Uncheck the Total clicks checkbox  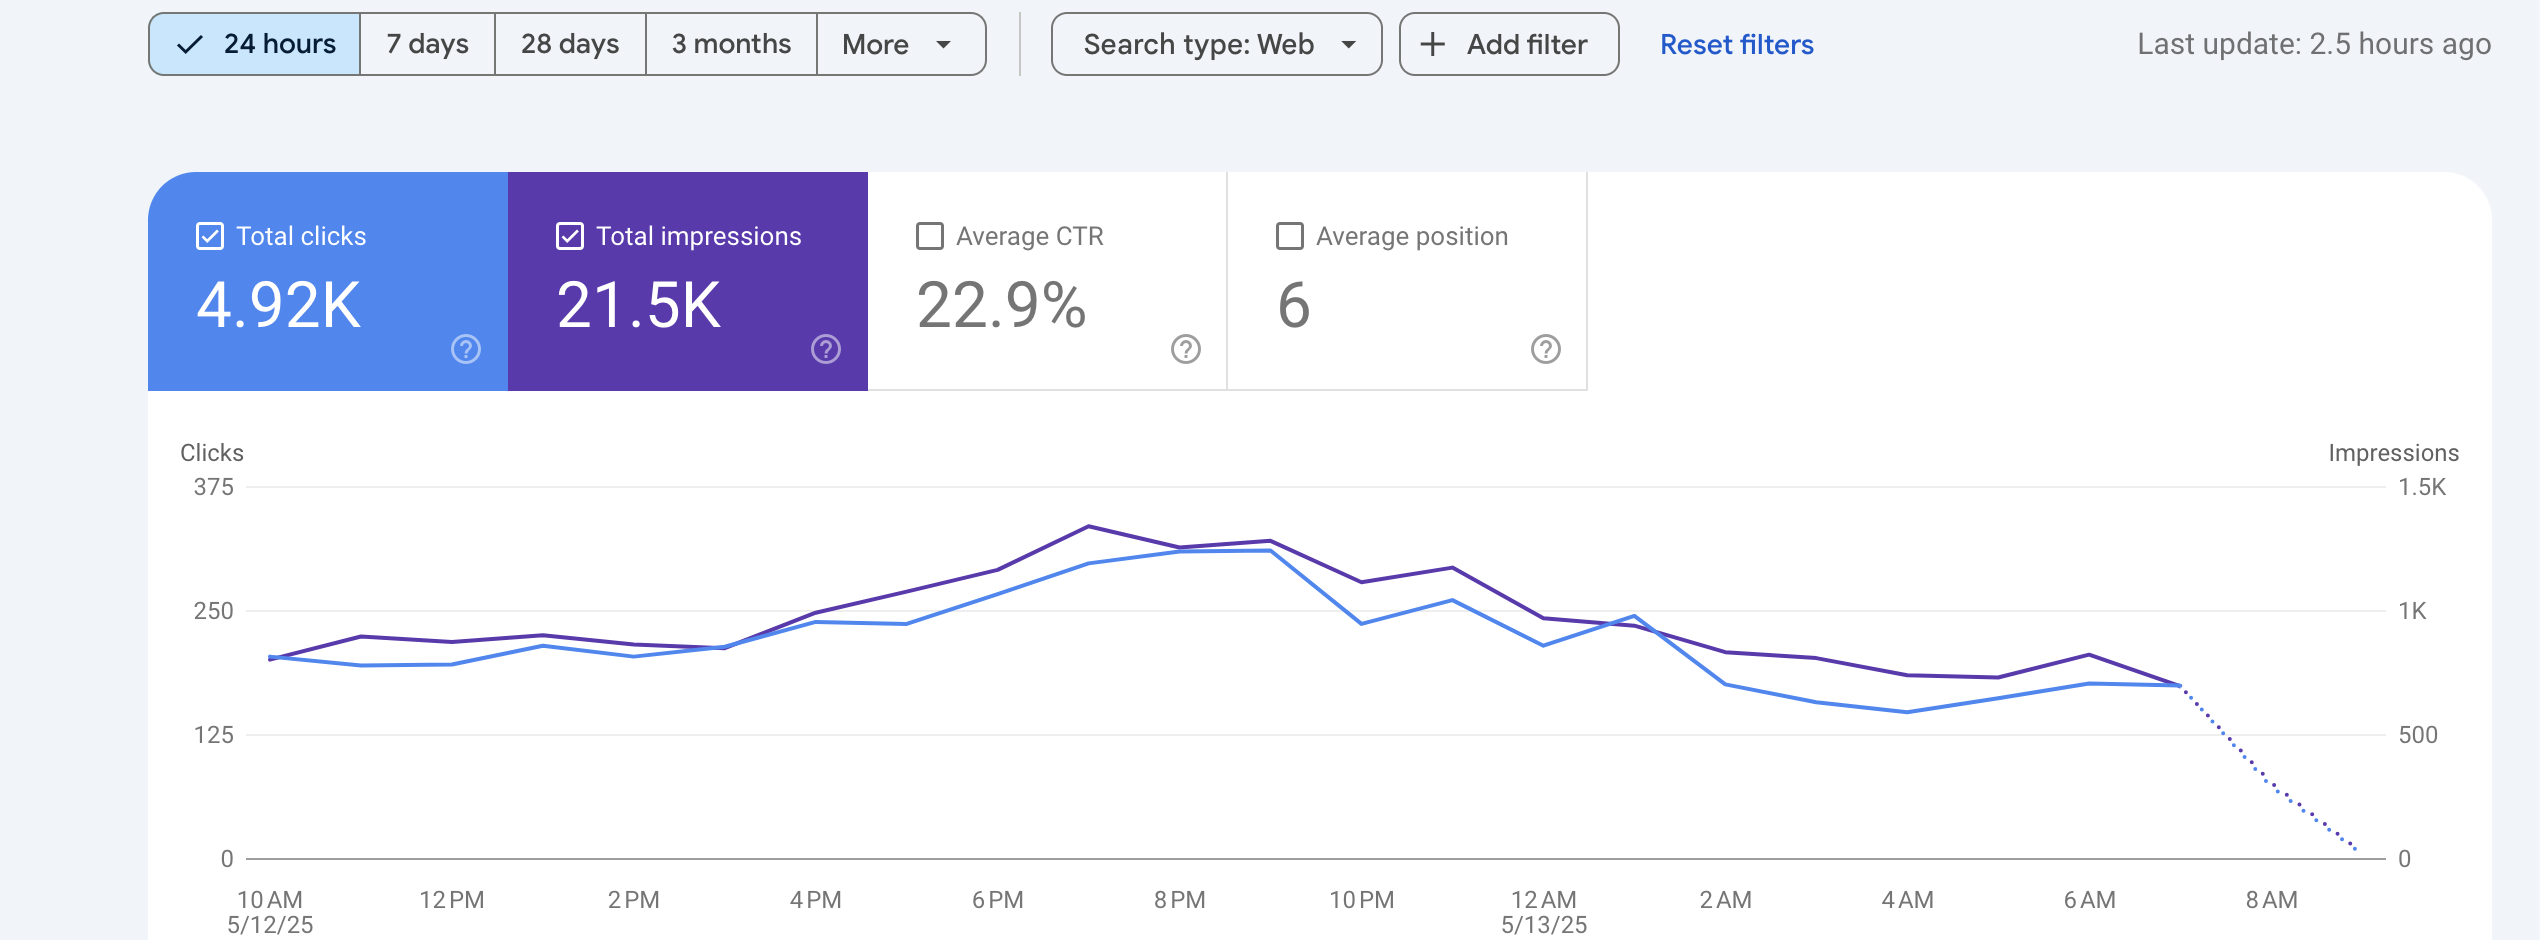point(210,236)
